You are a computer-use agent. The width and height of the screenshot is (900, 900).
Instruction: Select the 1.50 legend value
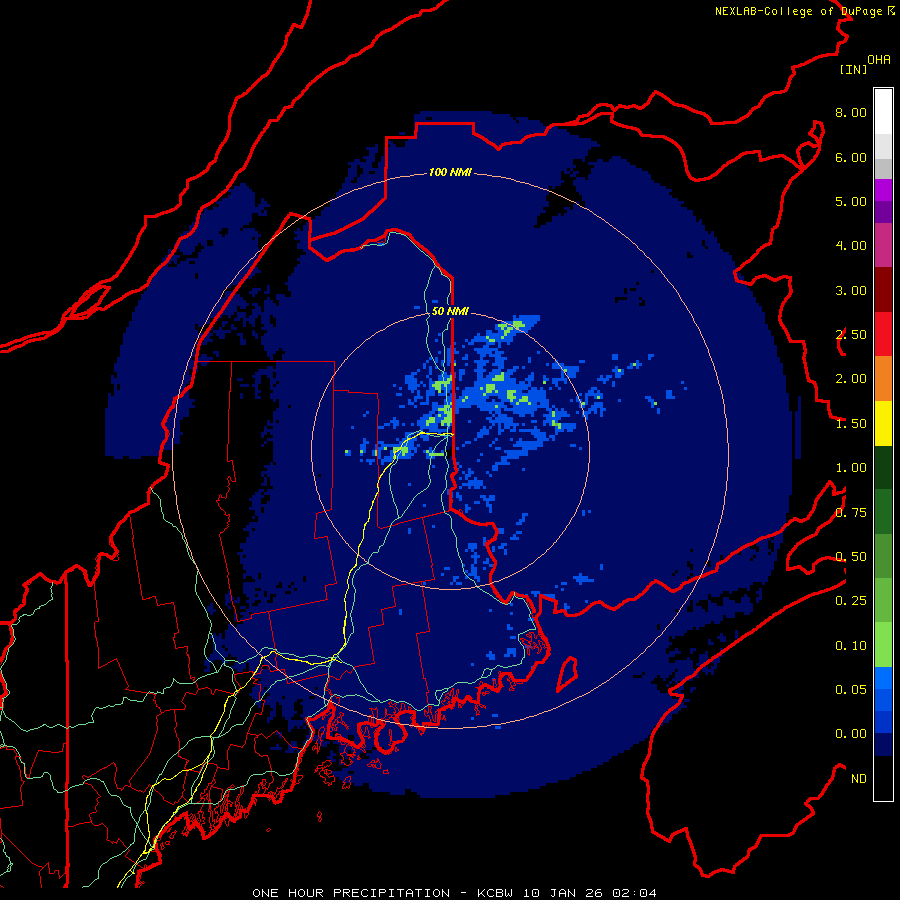[851, 424]
